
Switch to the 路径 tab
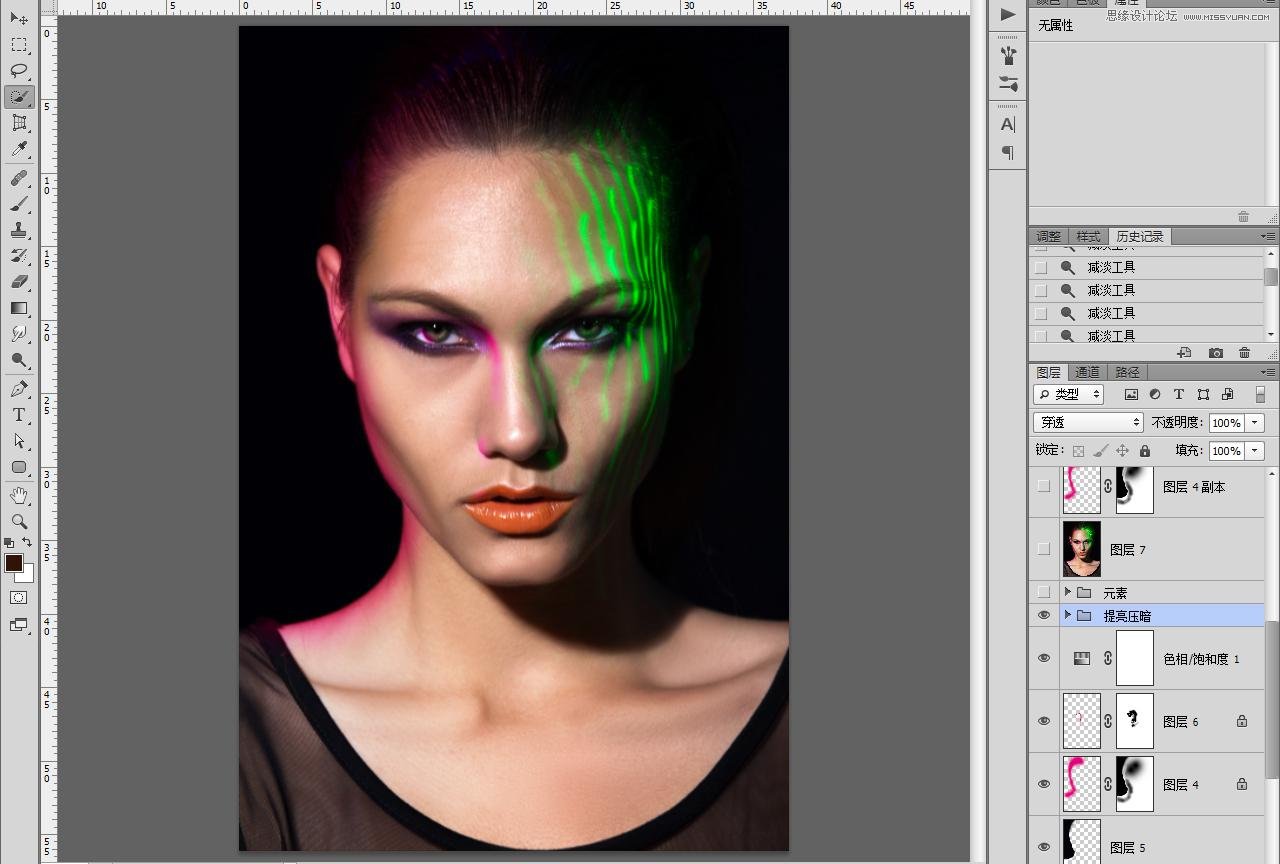[x=1127, y=372]
